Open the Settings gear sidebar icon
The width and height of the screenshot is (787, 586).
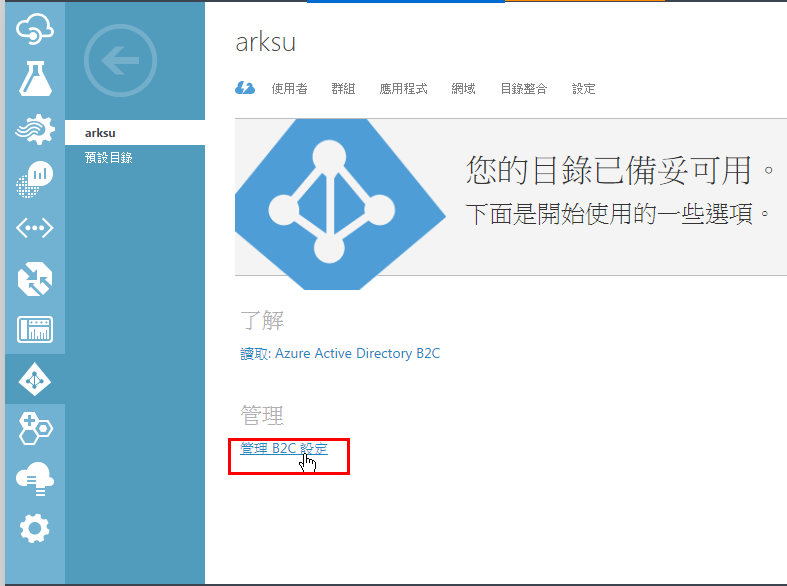[35, 528]
